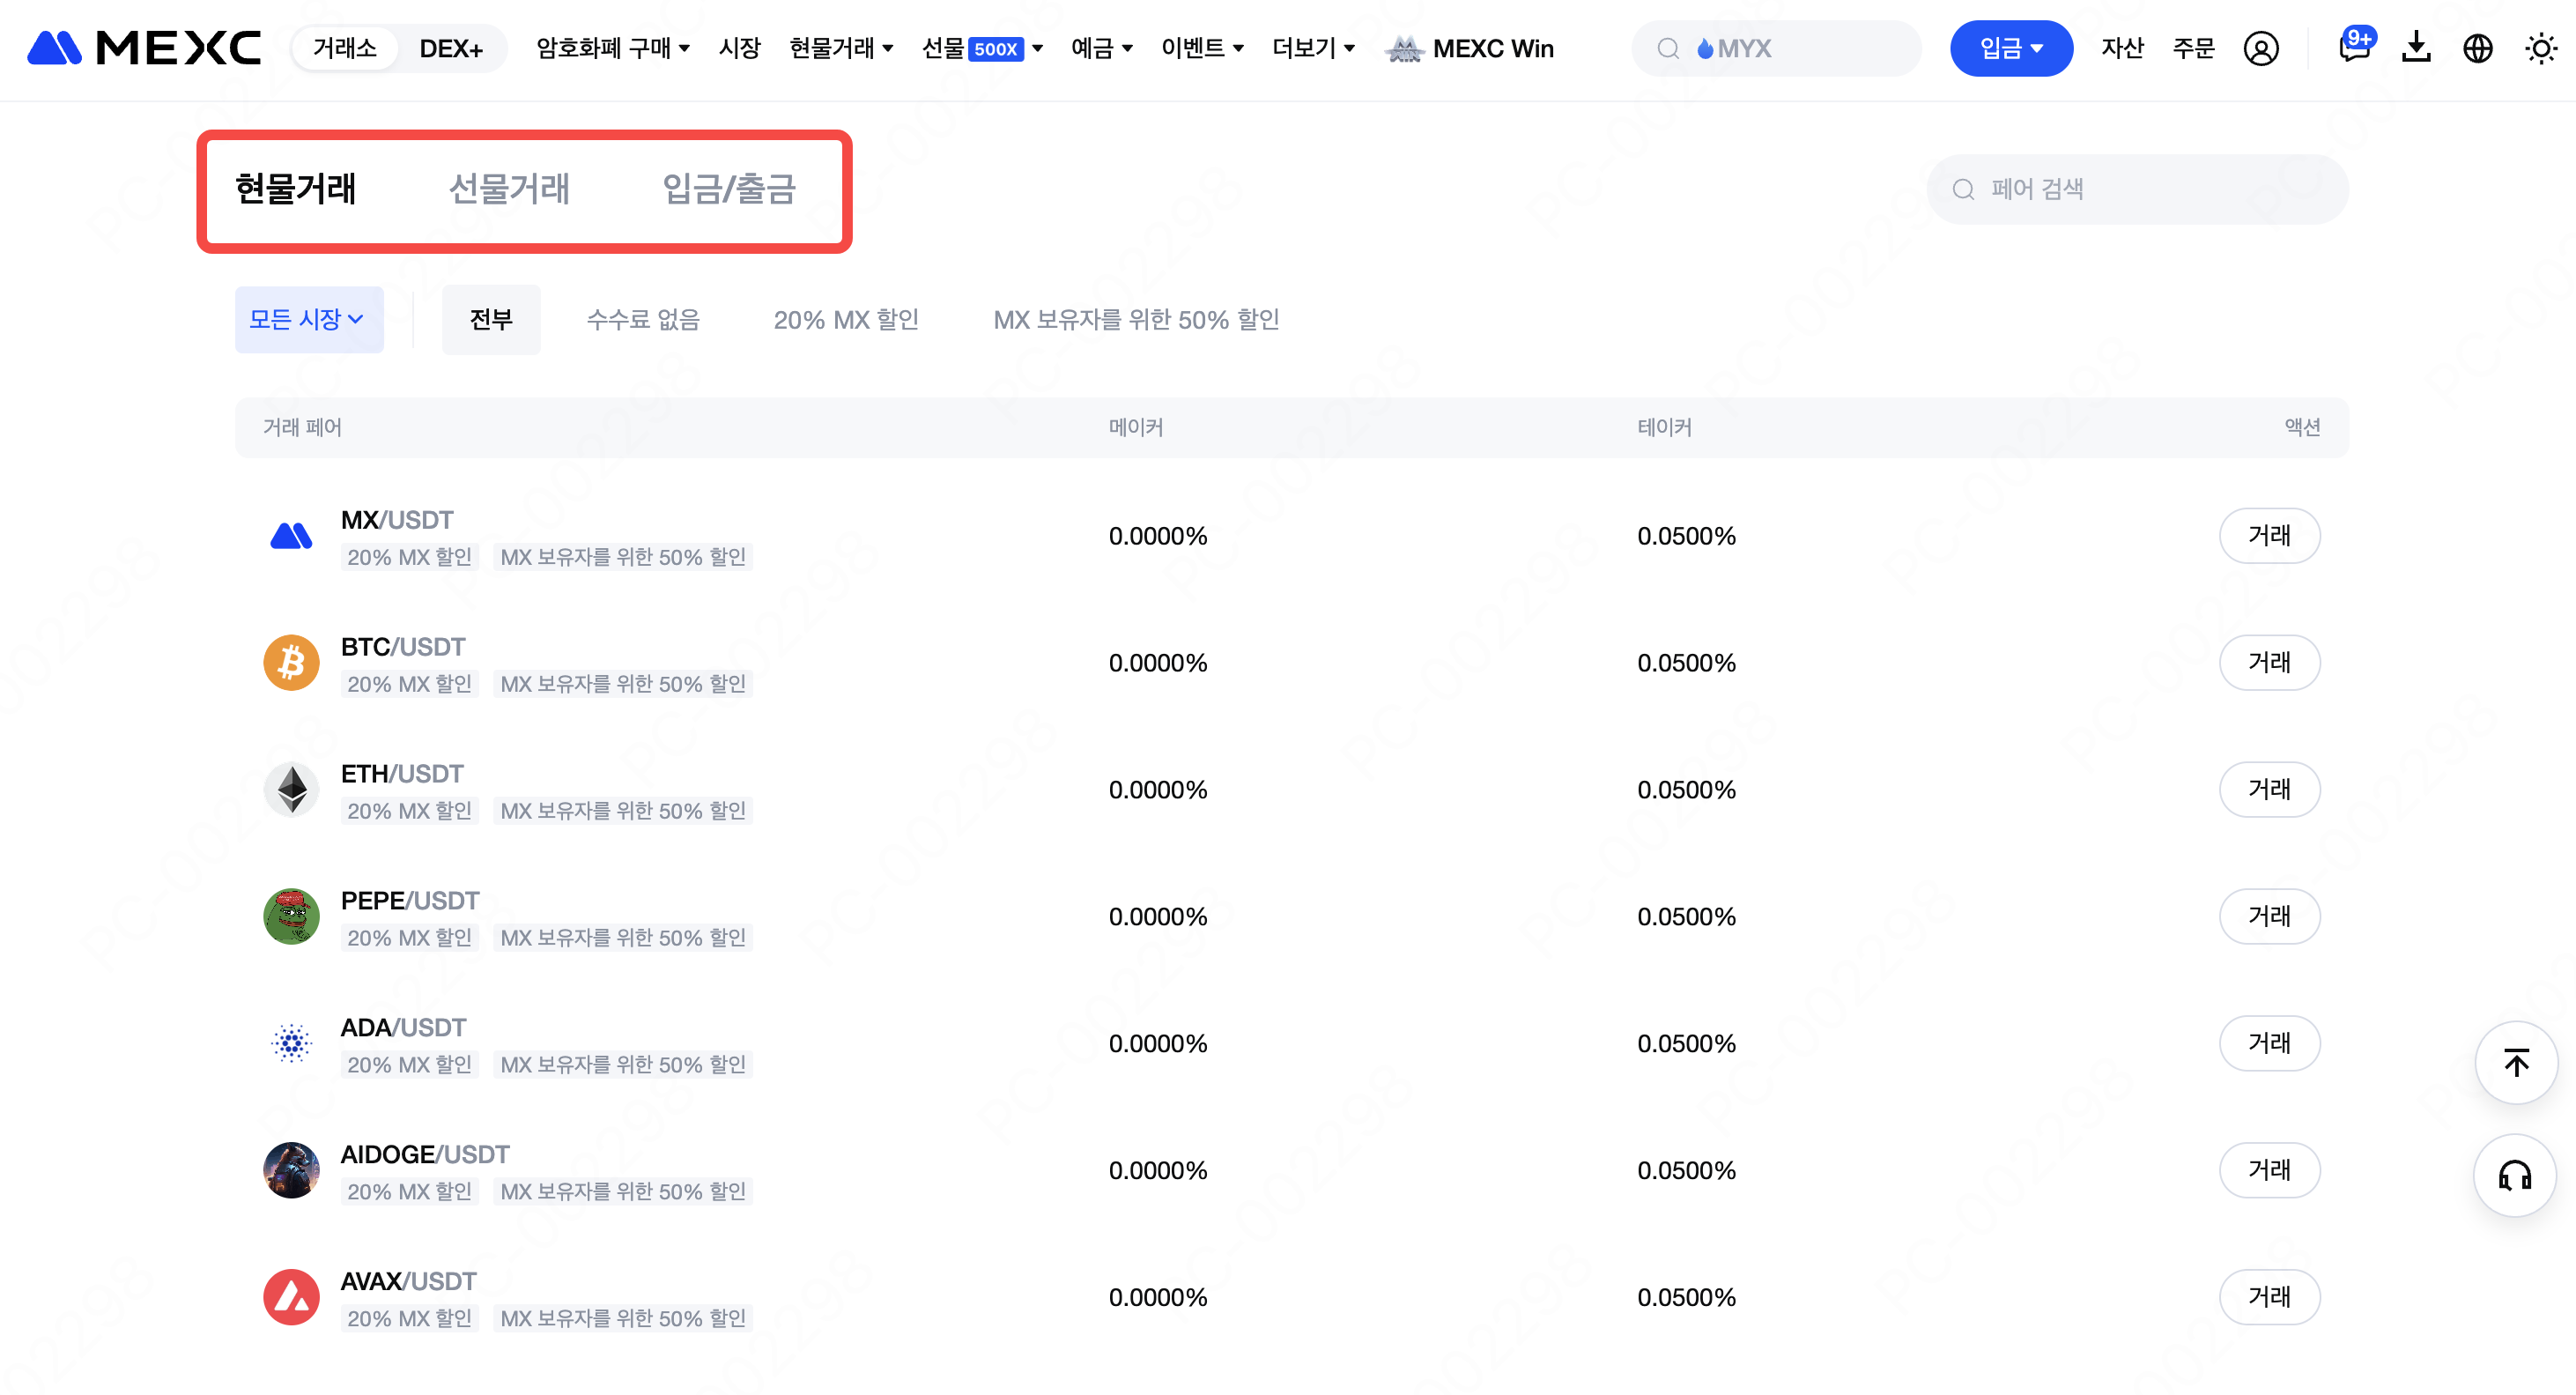Image resolution: width=2576 pixels, height=1395 pixels.
Task: Expand 예금 dropdown menu
Action: point(1102,48)
